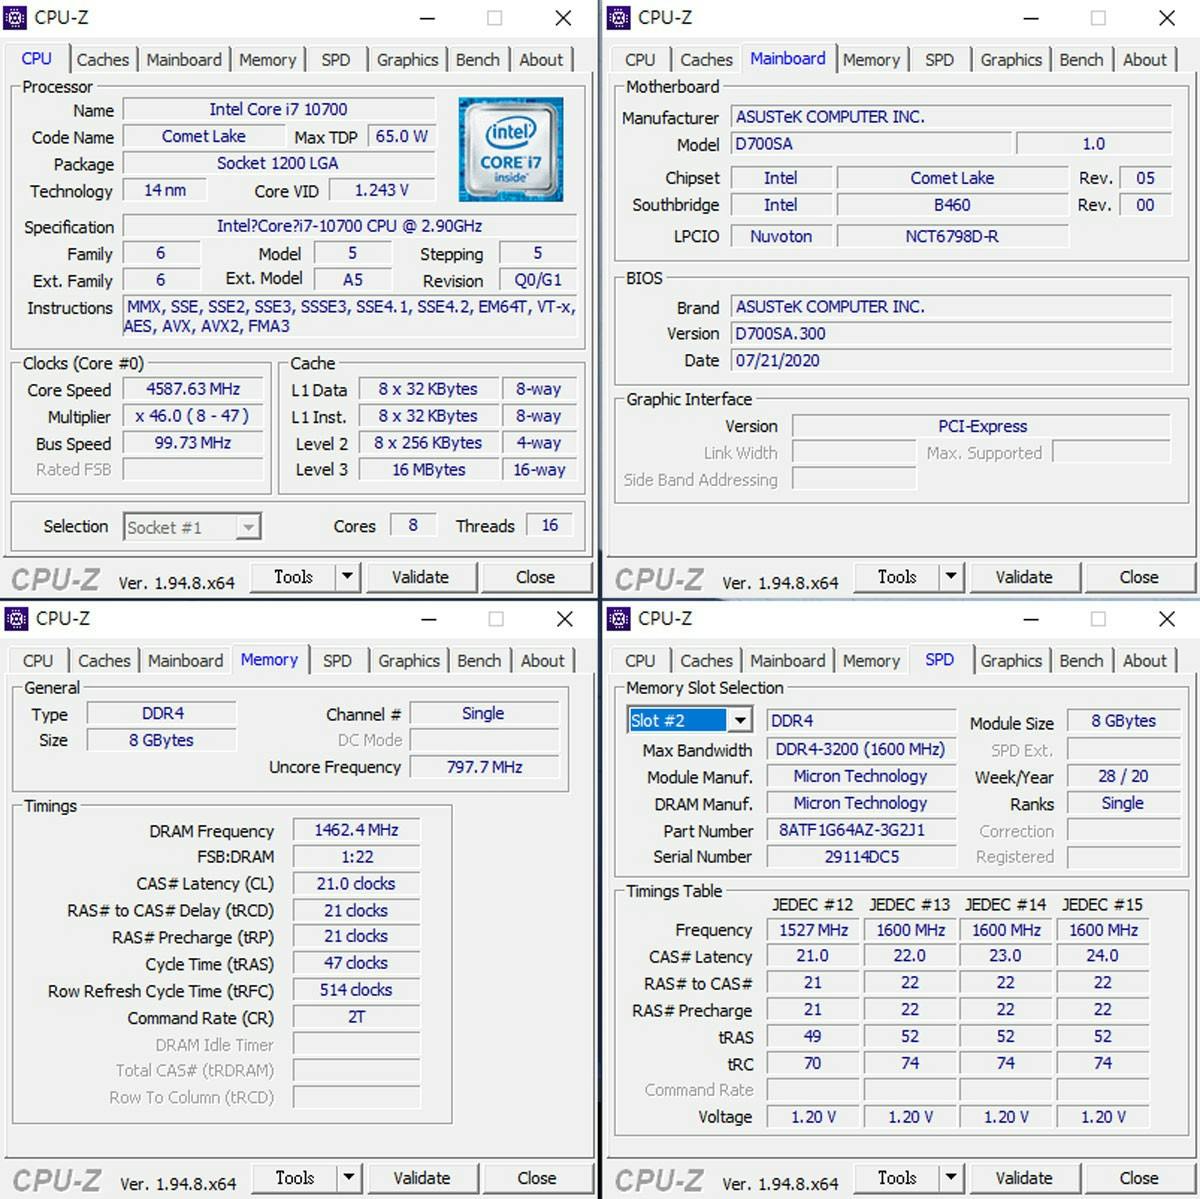The height and width of the screenshot is (1199, 1200).
Task: Click the Uncore Frequency value '797.7 MHz'
Action: pyautogui.click(x=484, y=767)
